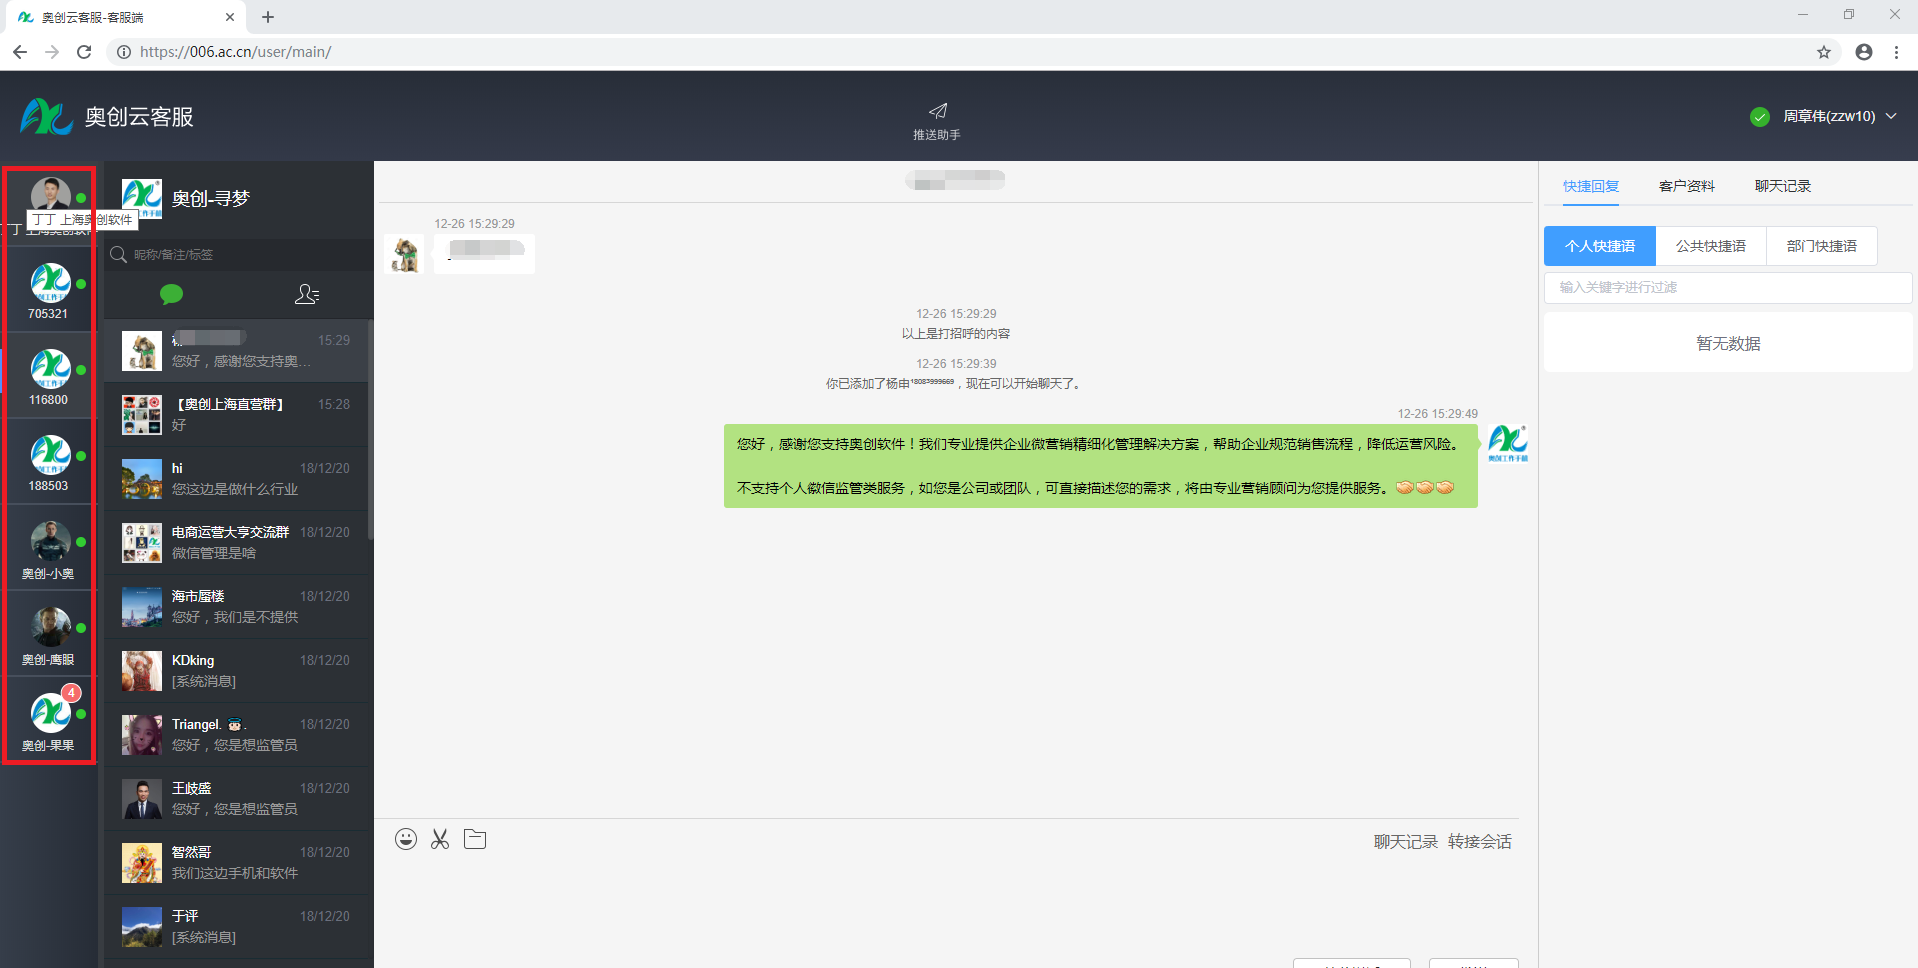Viewport: 1918px width, 968px height.
Task: Click the green online status check icon
Action: (1760, 117)
